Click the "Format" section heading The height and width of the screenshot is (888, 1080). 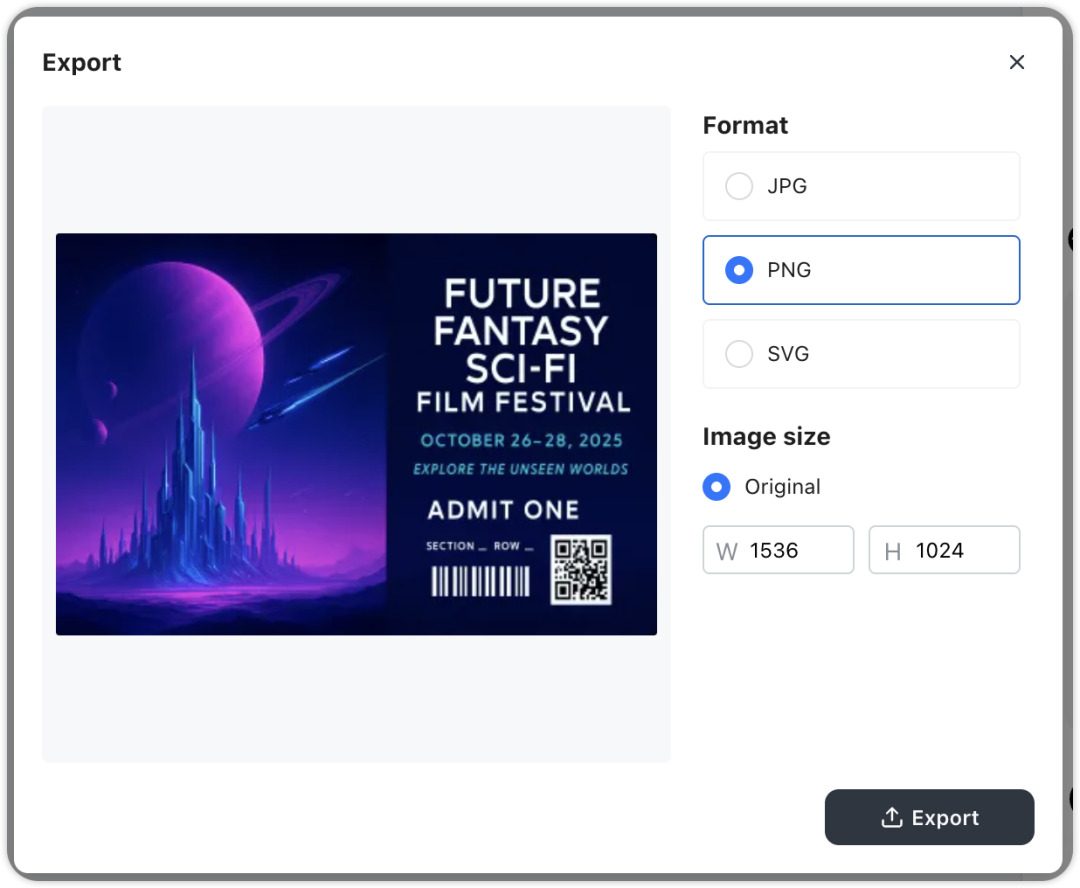click(x=745, y=125)
